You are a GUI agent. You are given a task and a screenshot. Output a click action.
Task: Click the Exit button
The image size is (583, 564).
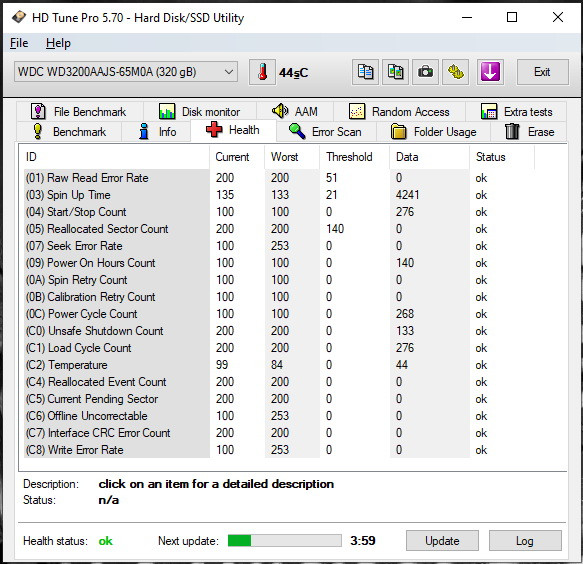pyautogui.click(x=542, y=72)
